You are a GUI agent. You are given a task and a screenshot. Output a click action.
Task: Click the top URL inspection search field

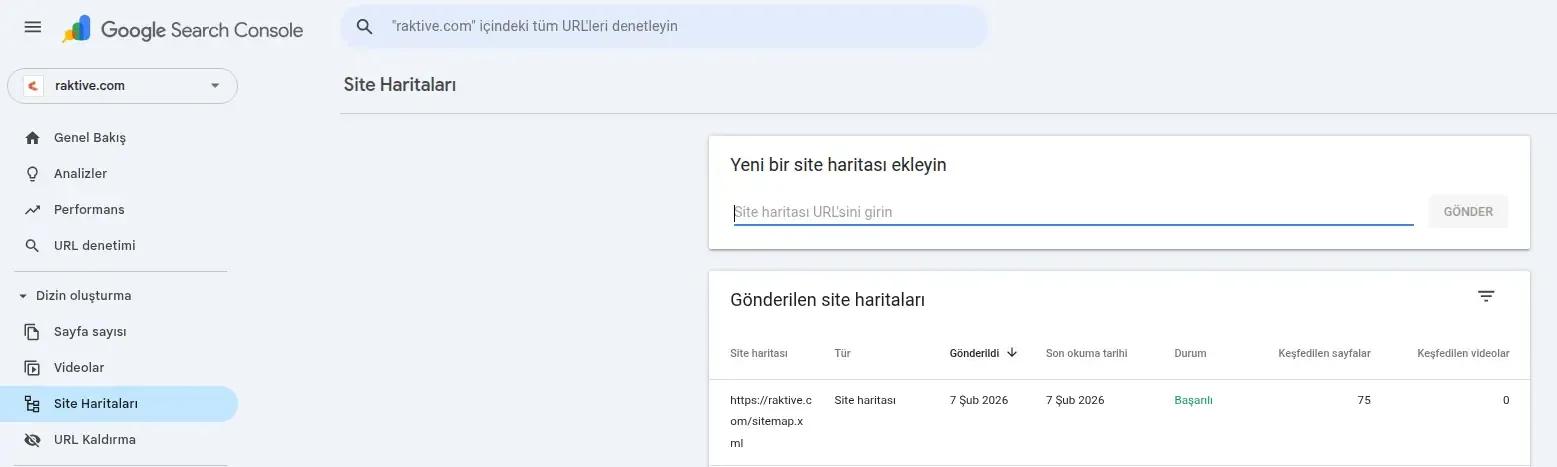coord(664,26)
